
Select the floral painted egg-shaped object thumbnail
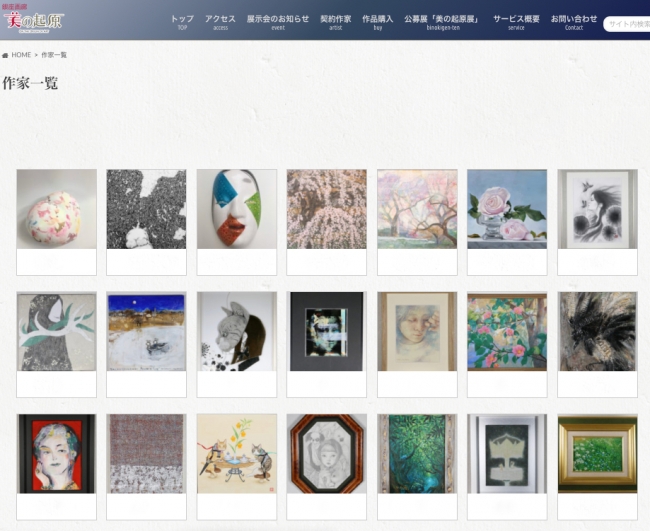point(56,209)
